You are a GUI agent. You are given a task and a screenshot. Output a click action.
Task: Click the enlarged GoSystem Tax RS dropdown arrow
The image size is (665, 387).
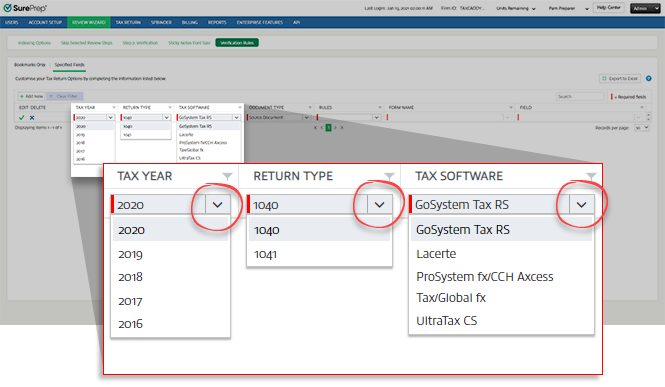click(x=581, y=205)
